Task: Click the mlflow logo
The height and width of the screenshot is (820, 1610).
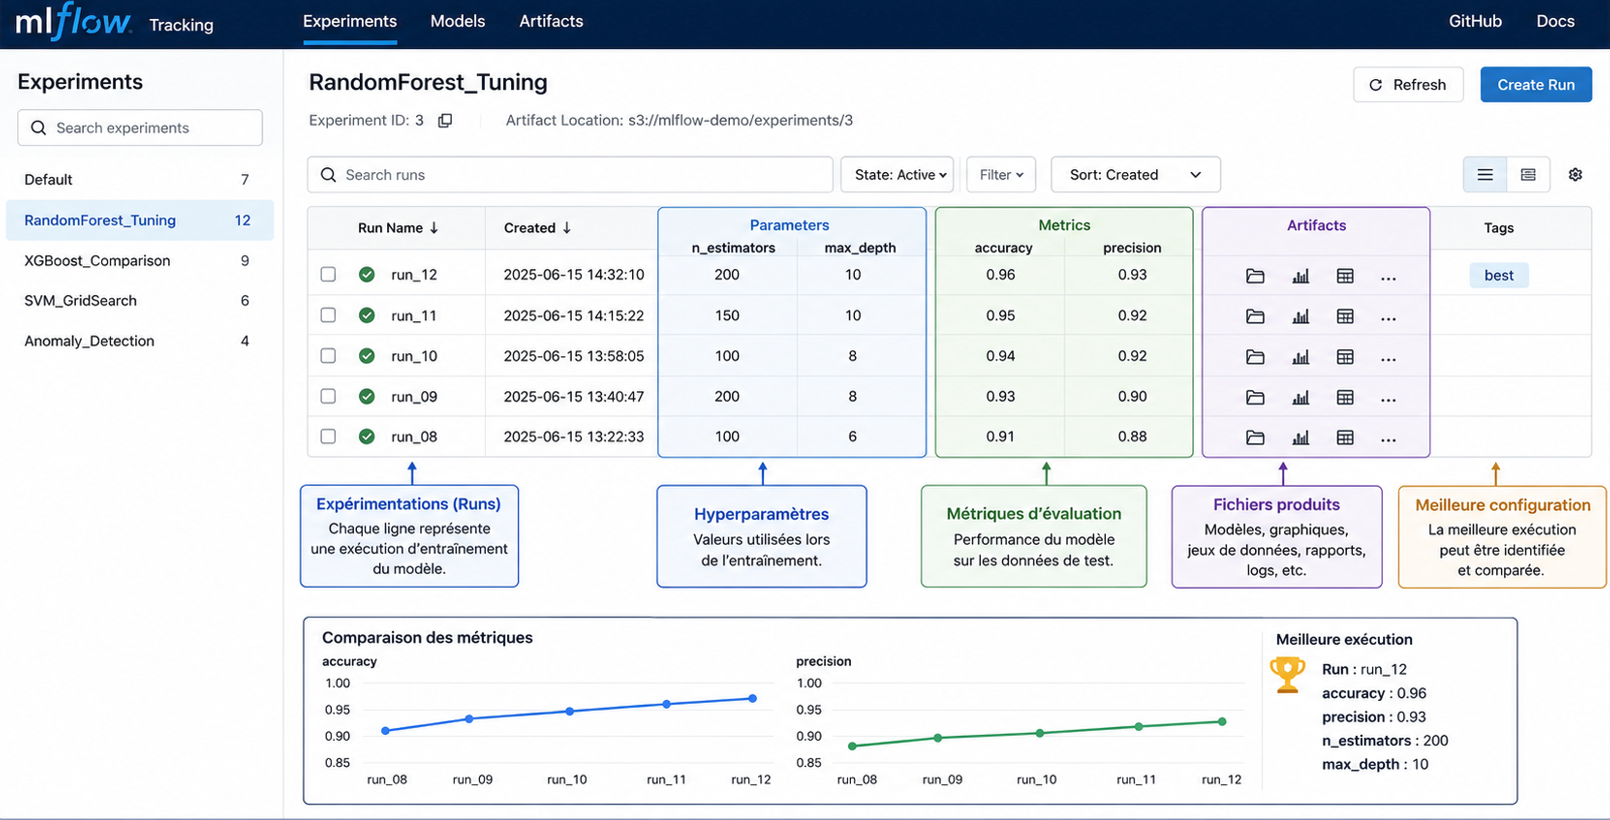Action: click(74, 21)
